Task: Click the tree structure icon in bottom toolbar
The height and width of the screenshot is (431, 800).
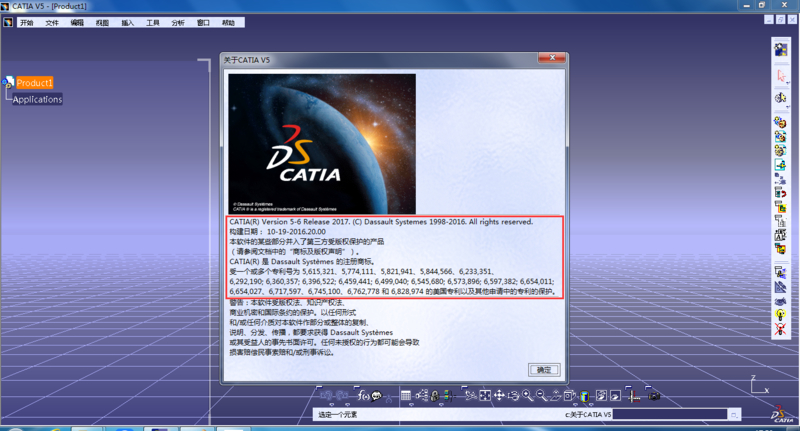Action: pos(421,396)
